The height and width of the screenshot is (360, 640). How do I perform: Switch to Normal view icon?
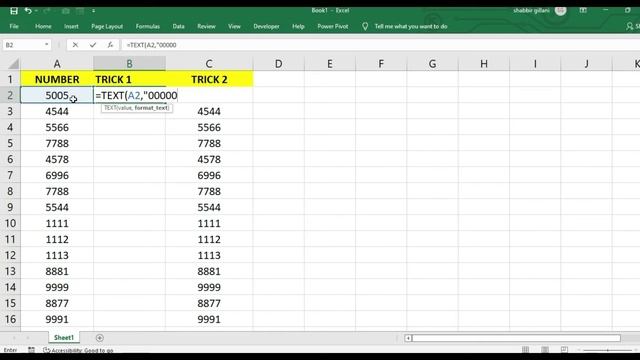click(x=525, y=350)
